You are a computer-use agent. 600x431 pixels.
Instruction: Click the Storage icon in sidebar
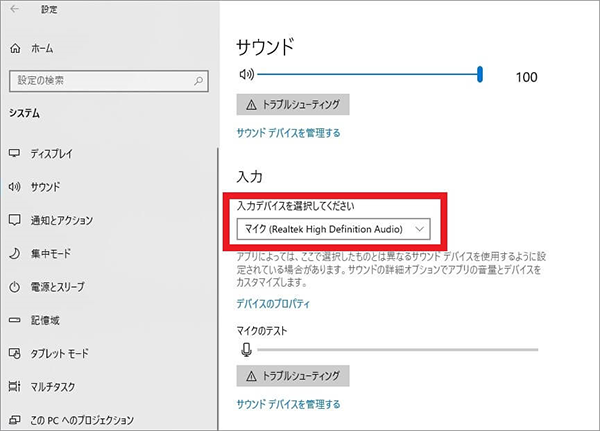(14, 320)
